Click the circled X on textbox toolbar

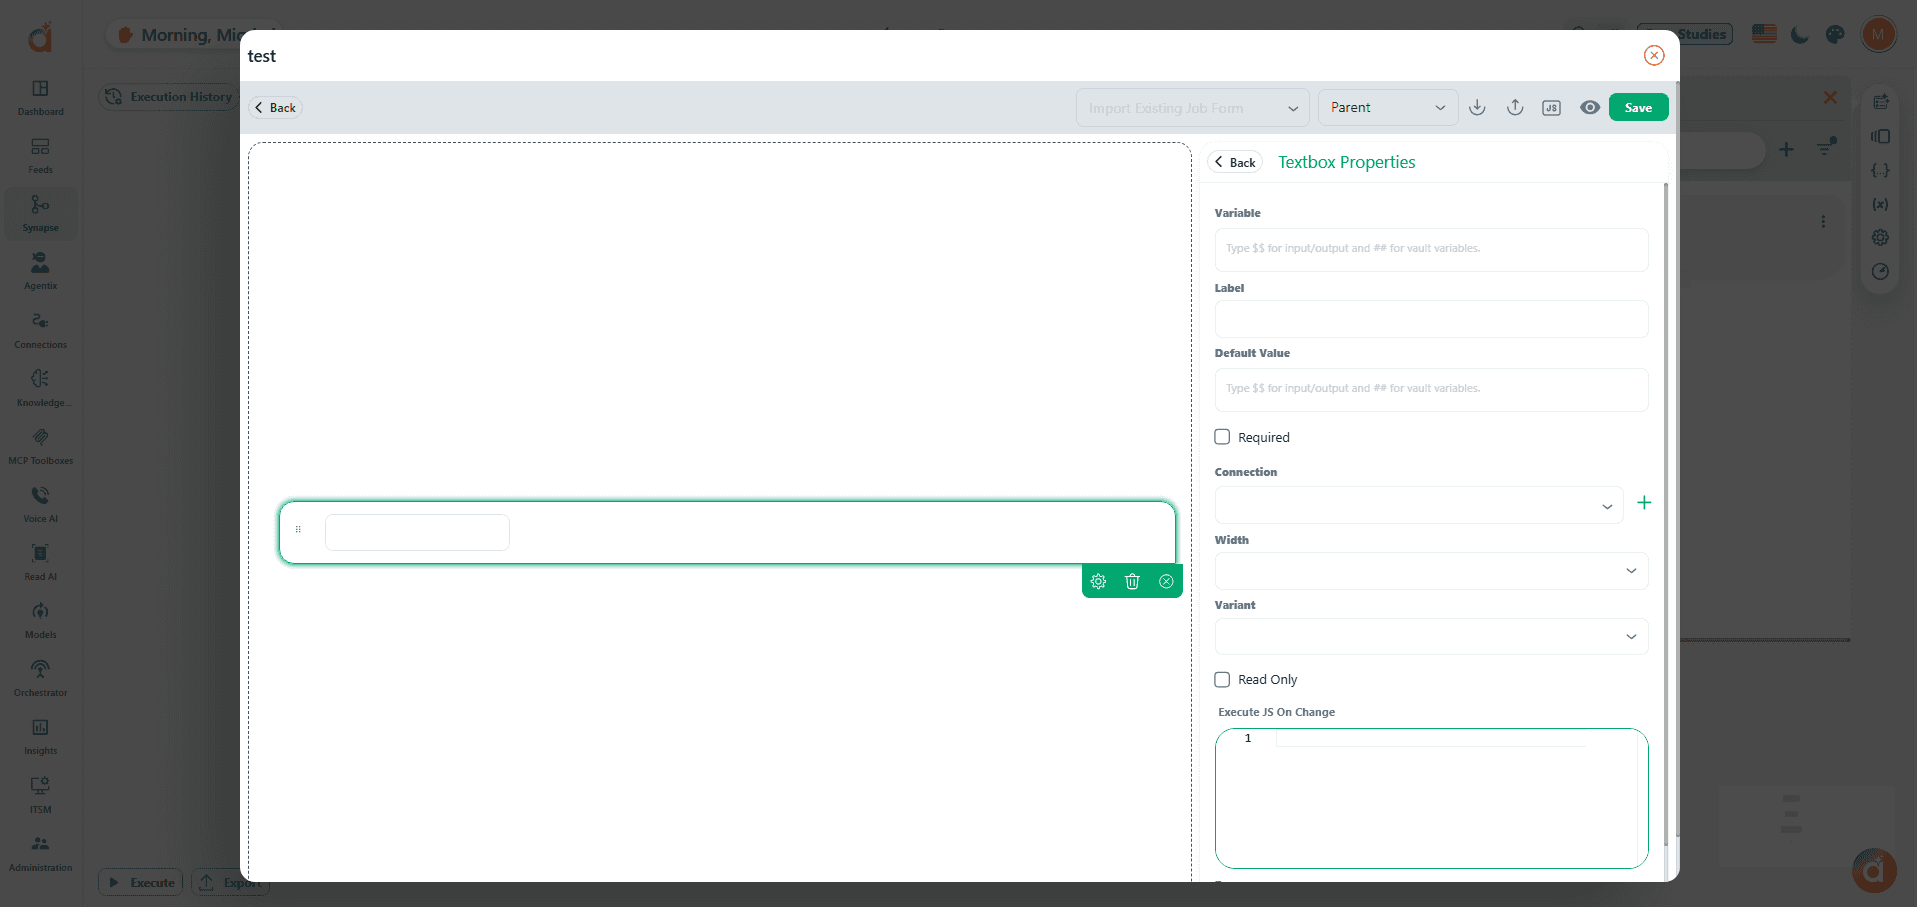pyautogui.click(x=1166, y=581)
